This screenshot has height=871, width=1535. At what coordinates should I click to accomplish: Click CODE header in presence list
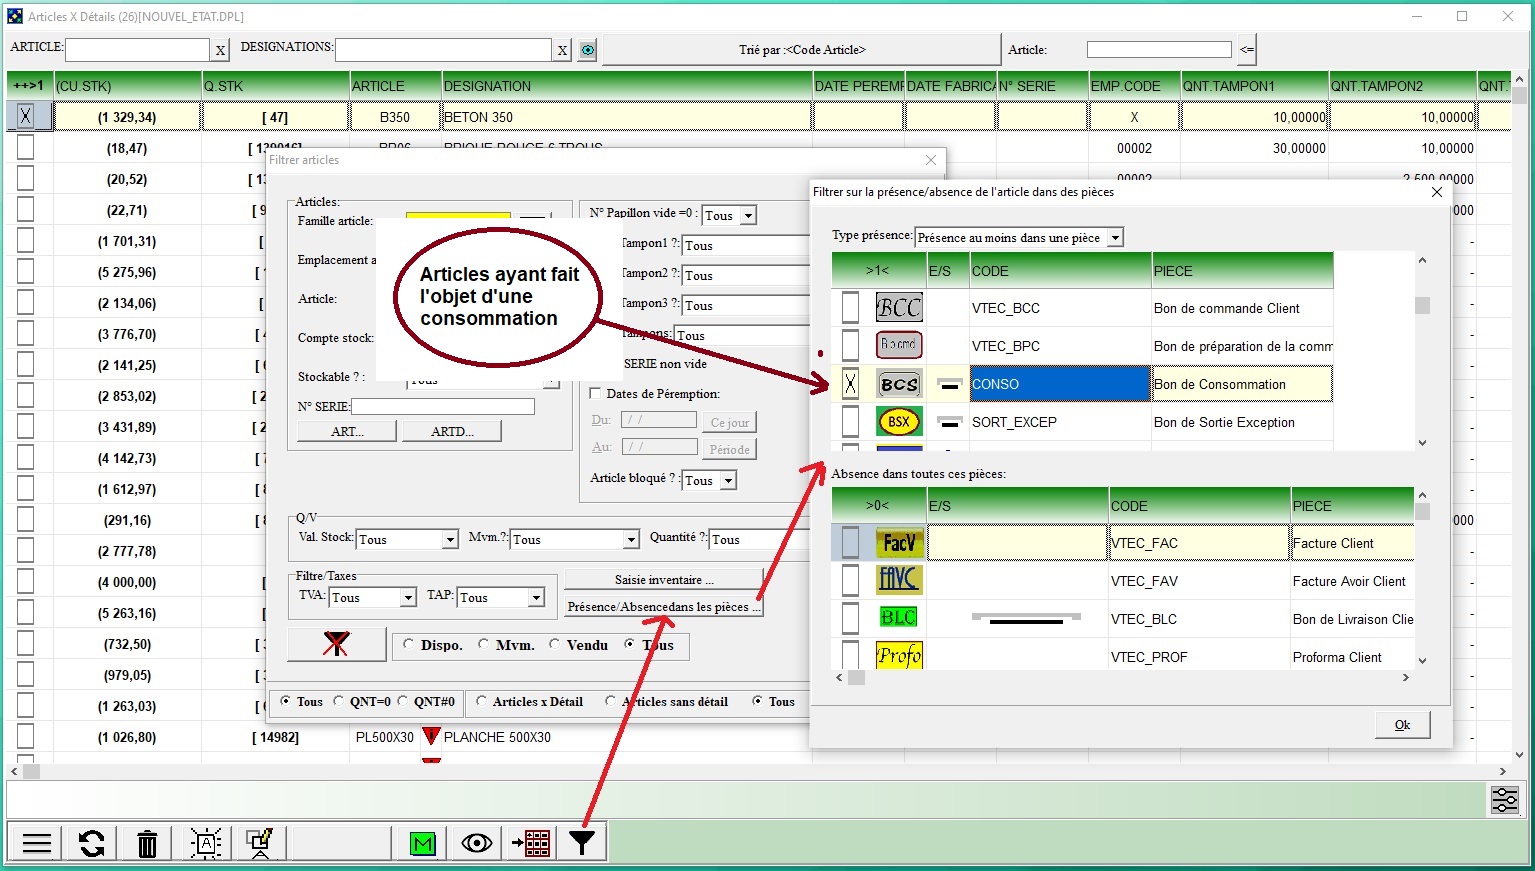click(x=1060, y=271)
